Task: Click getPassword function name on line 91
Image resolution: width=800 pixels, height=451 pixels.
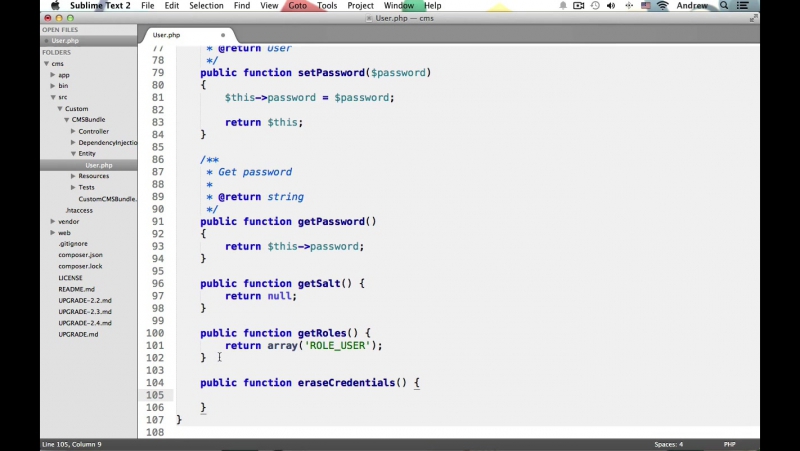Action: (x=331, y=221)
